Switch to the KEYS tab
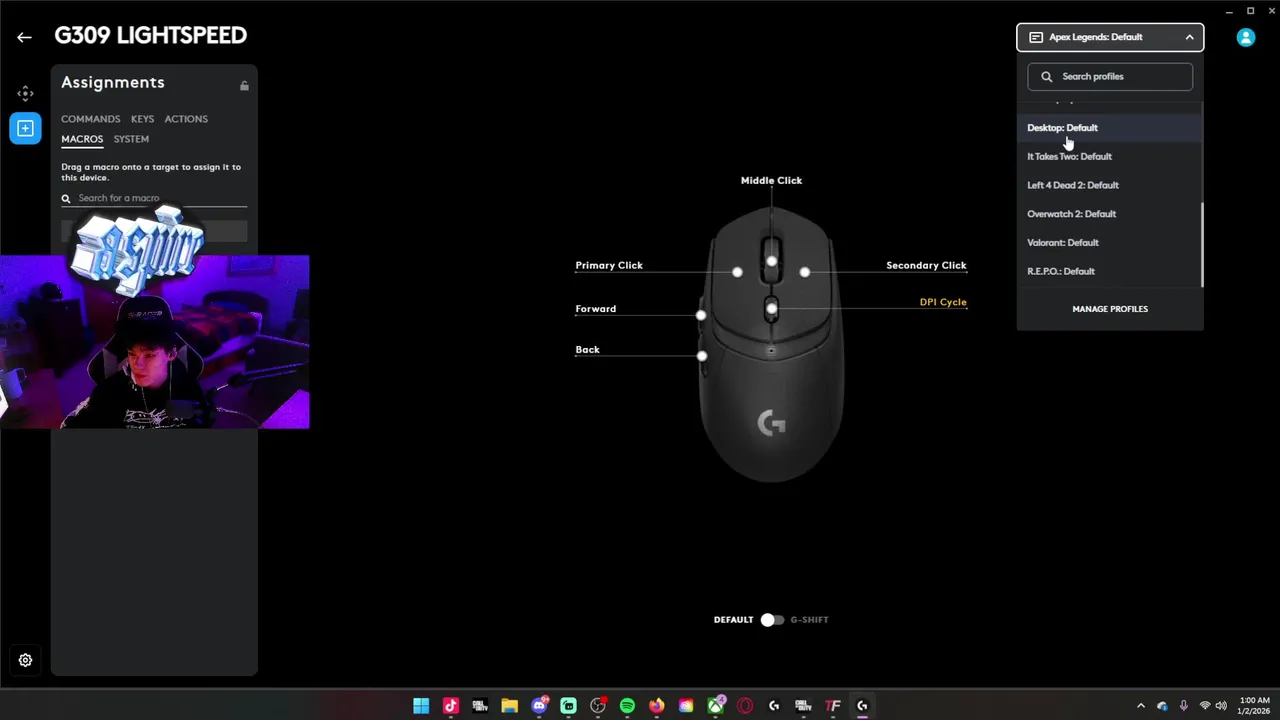Screen dimensions: 1280x720 (x=142, y=119)
